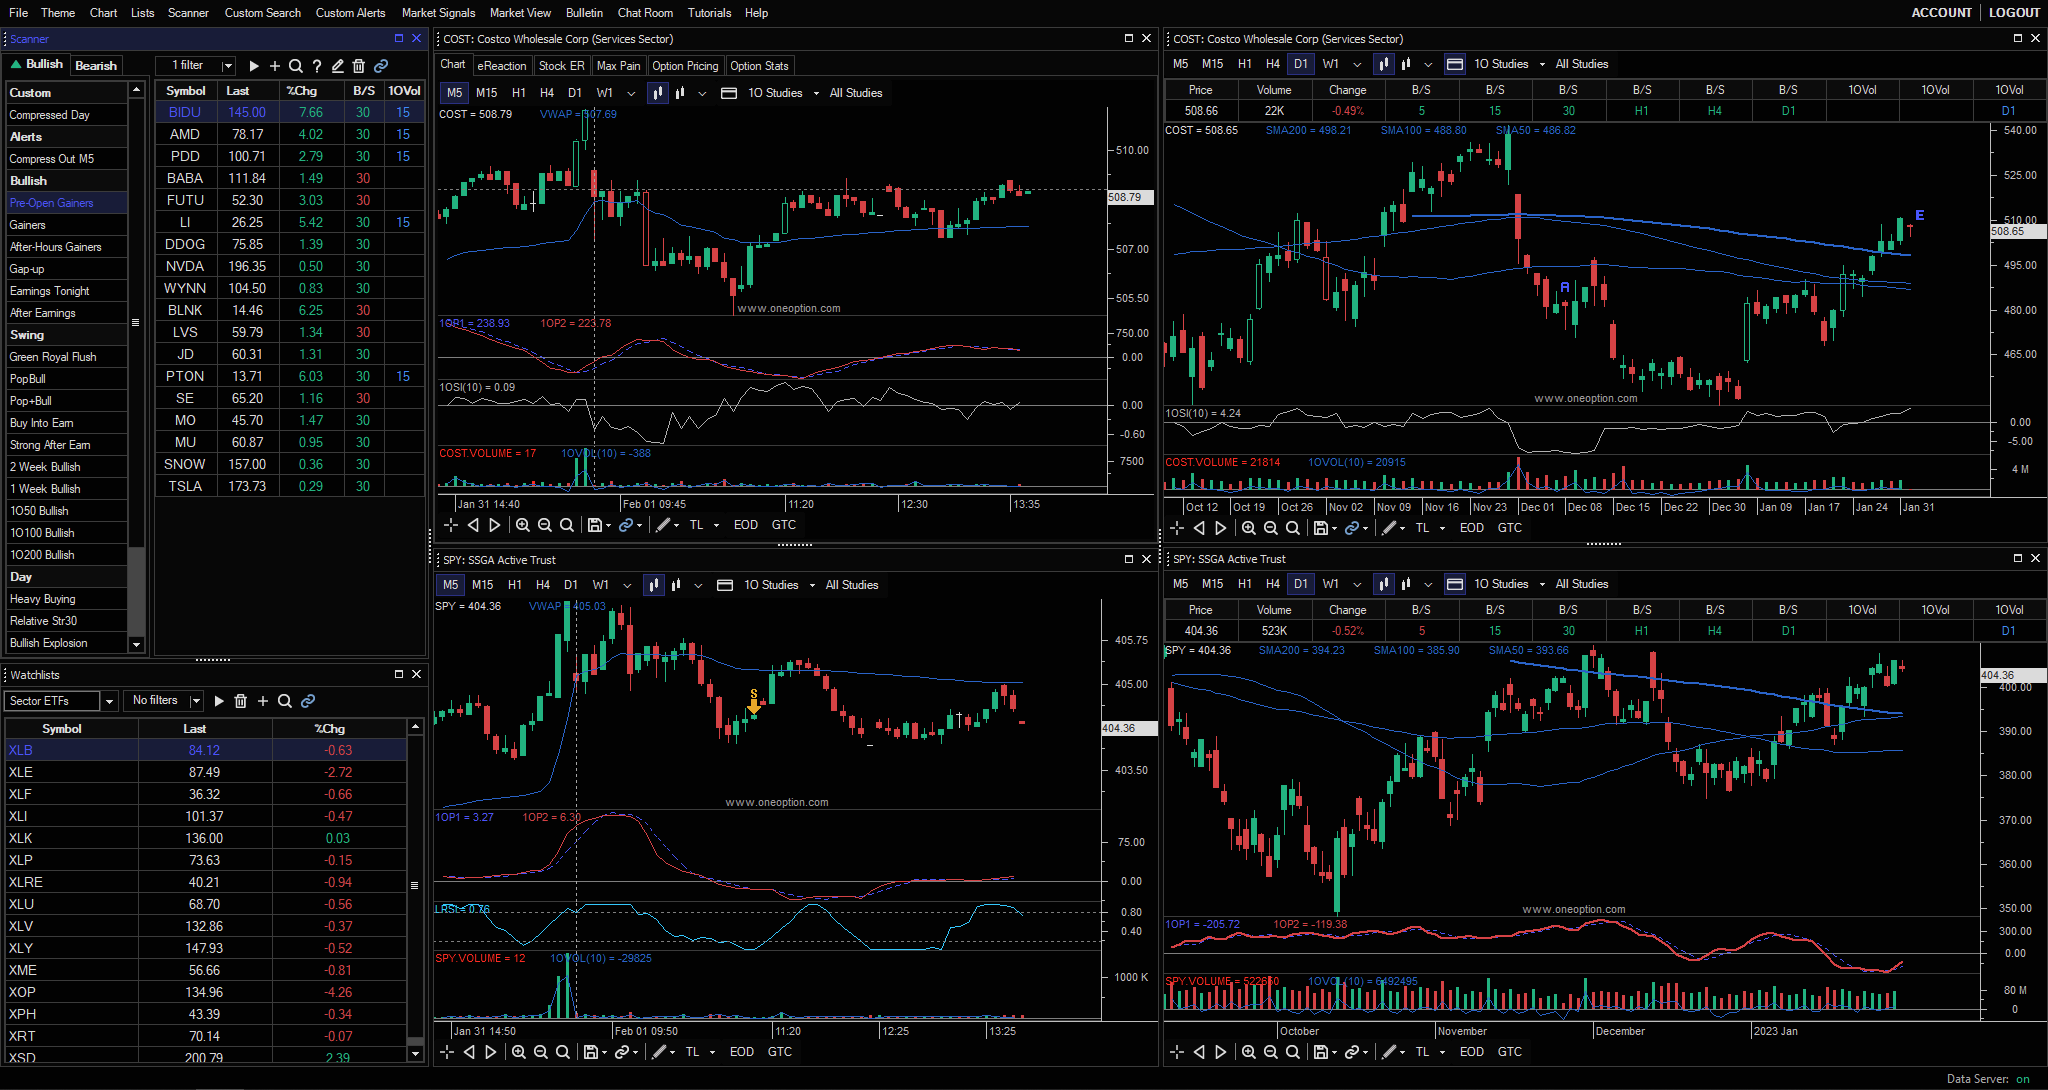Toggle candlestick chart style on the COST M5 chart
The height and width of the screenshot is (1090, 2048).
pos(657,93)
